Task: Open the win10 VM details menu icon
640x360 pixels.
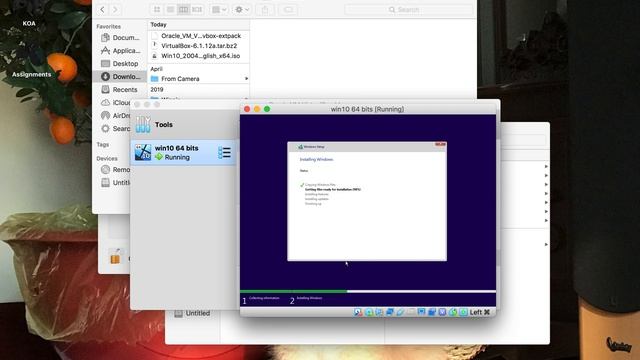Action: tap(224, 153)
